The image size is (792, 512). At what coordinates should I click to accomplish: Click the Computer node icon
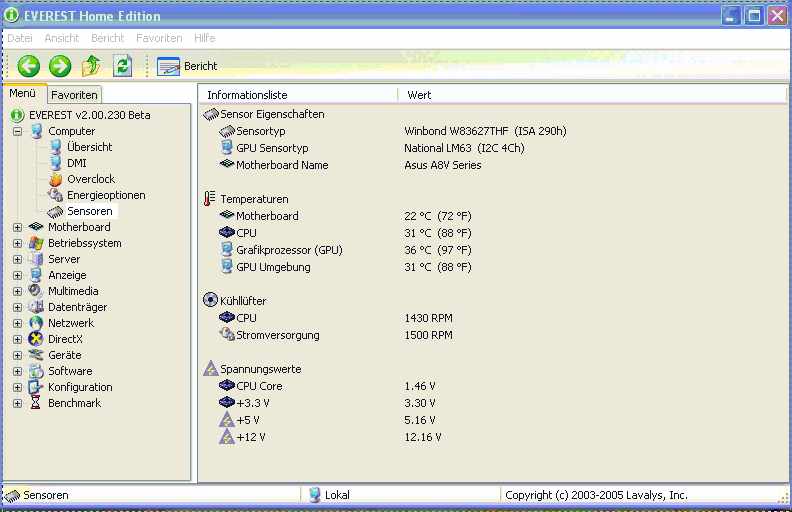[x=36, y=131]
